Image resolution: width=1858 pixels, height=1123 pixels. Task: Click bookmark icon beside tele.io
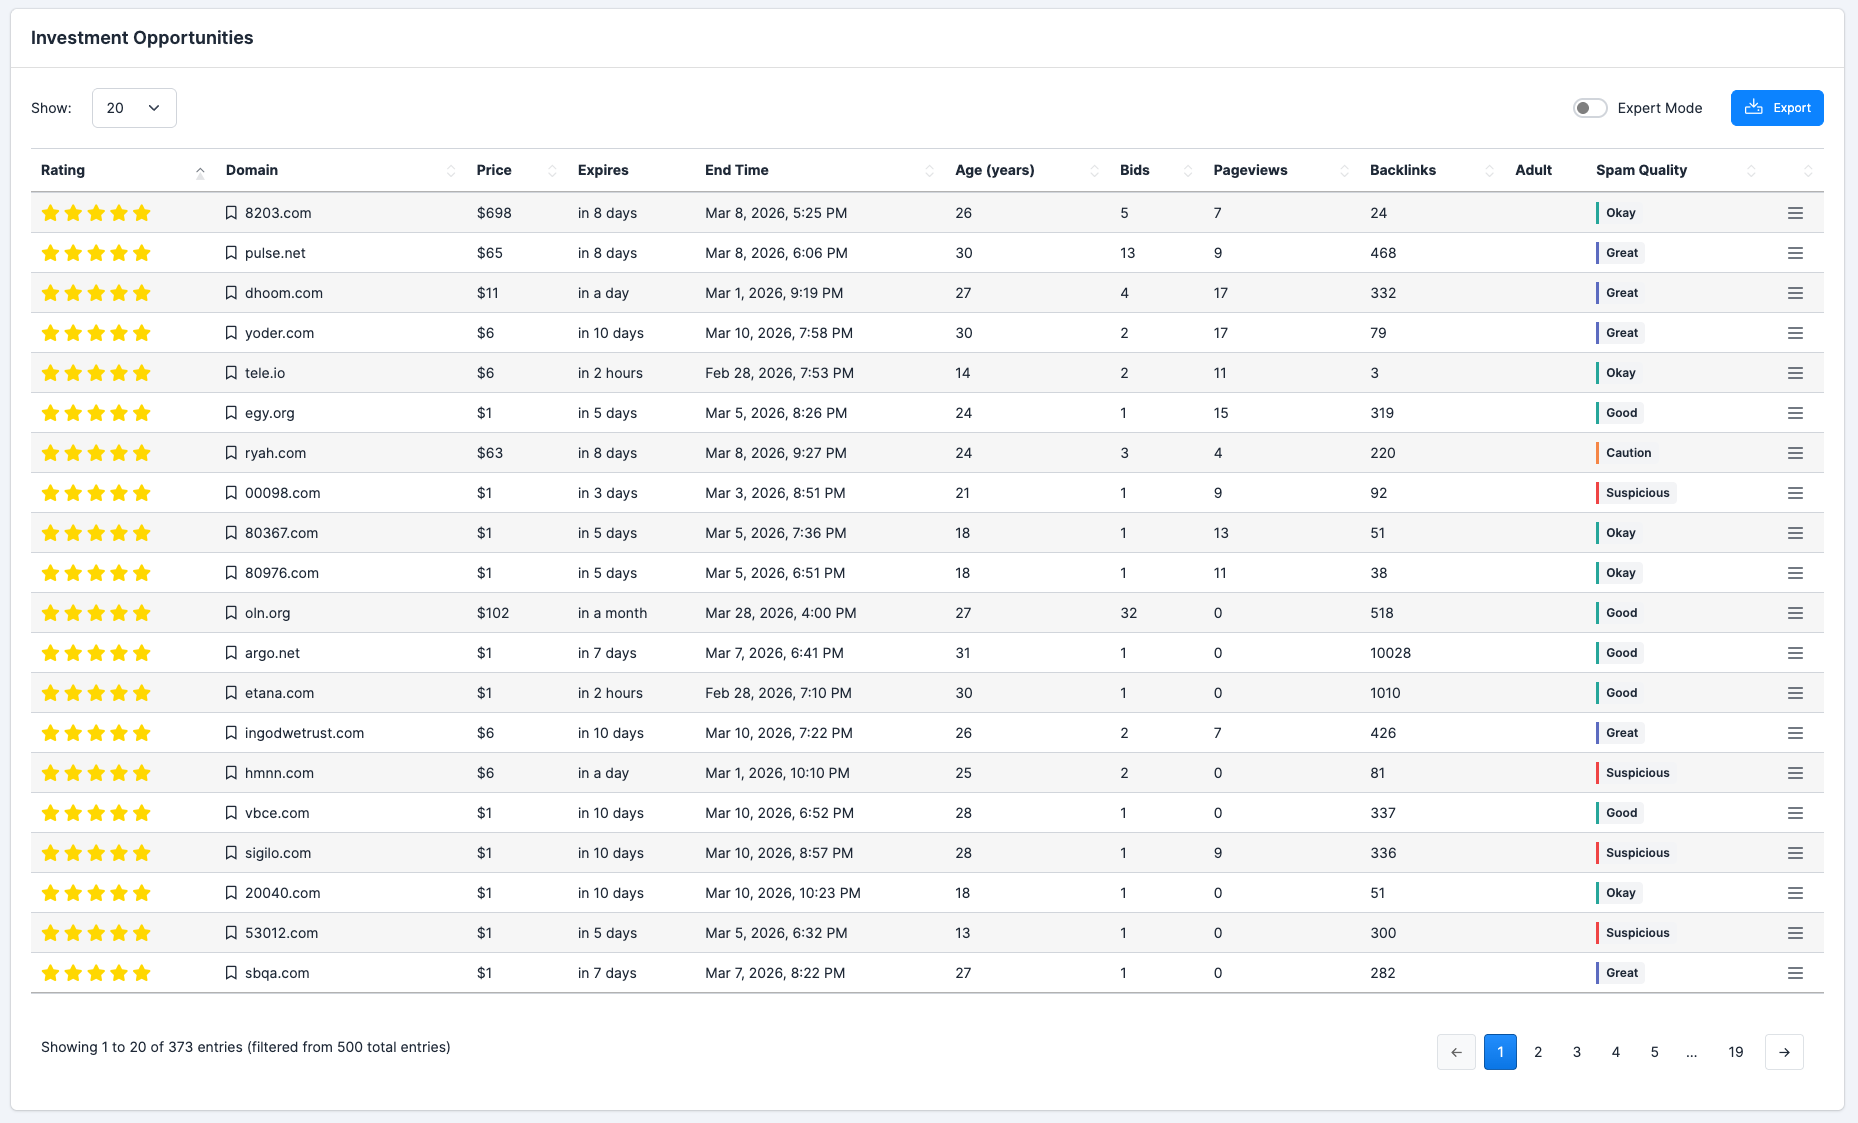pos(231,373)
